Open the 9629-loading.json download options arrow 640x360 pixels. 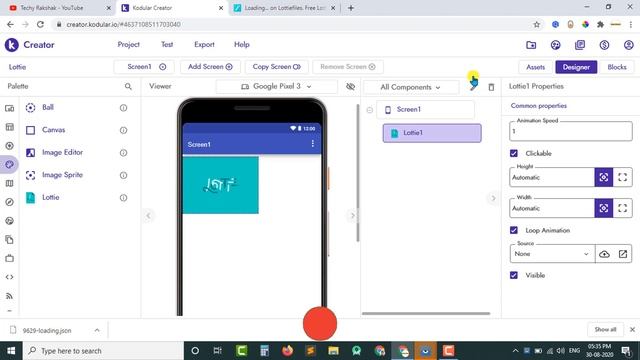97,330
